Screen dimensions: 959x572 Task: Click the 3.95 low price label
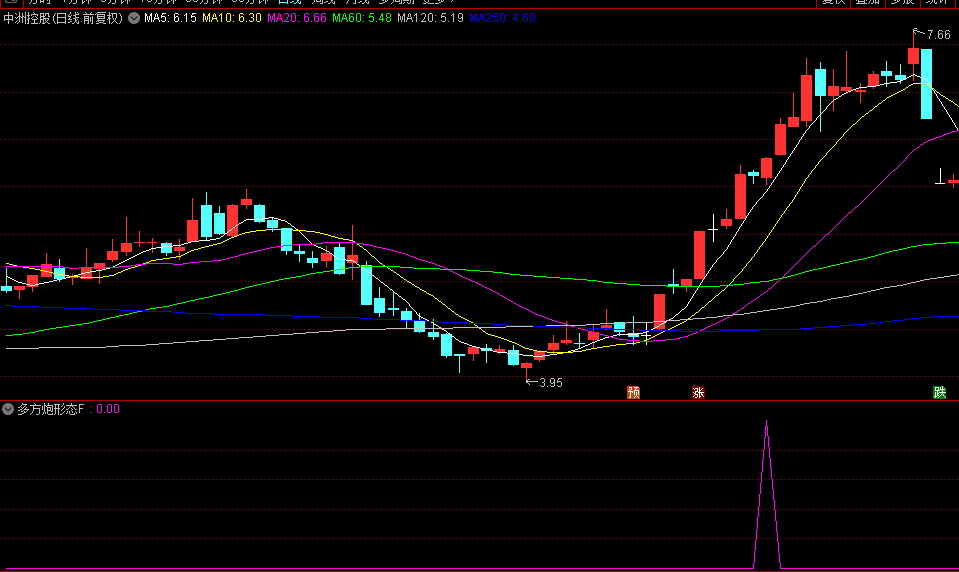(550, 383)
